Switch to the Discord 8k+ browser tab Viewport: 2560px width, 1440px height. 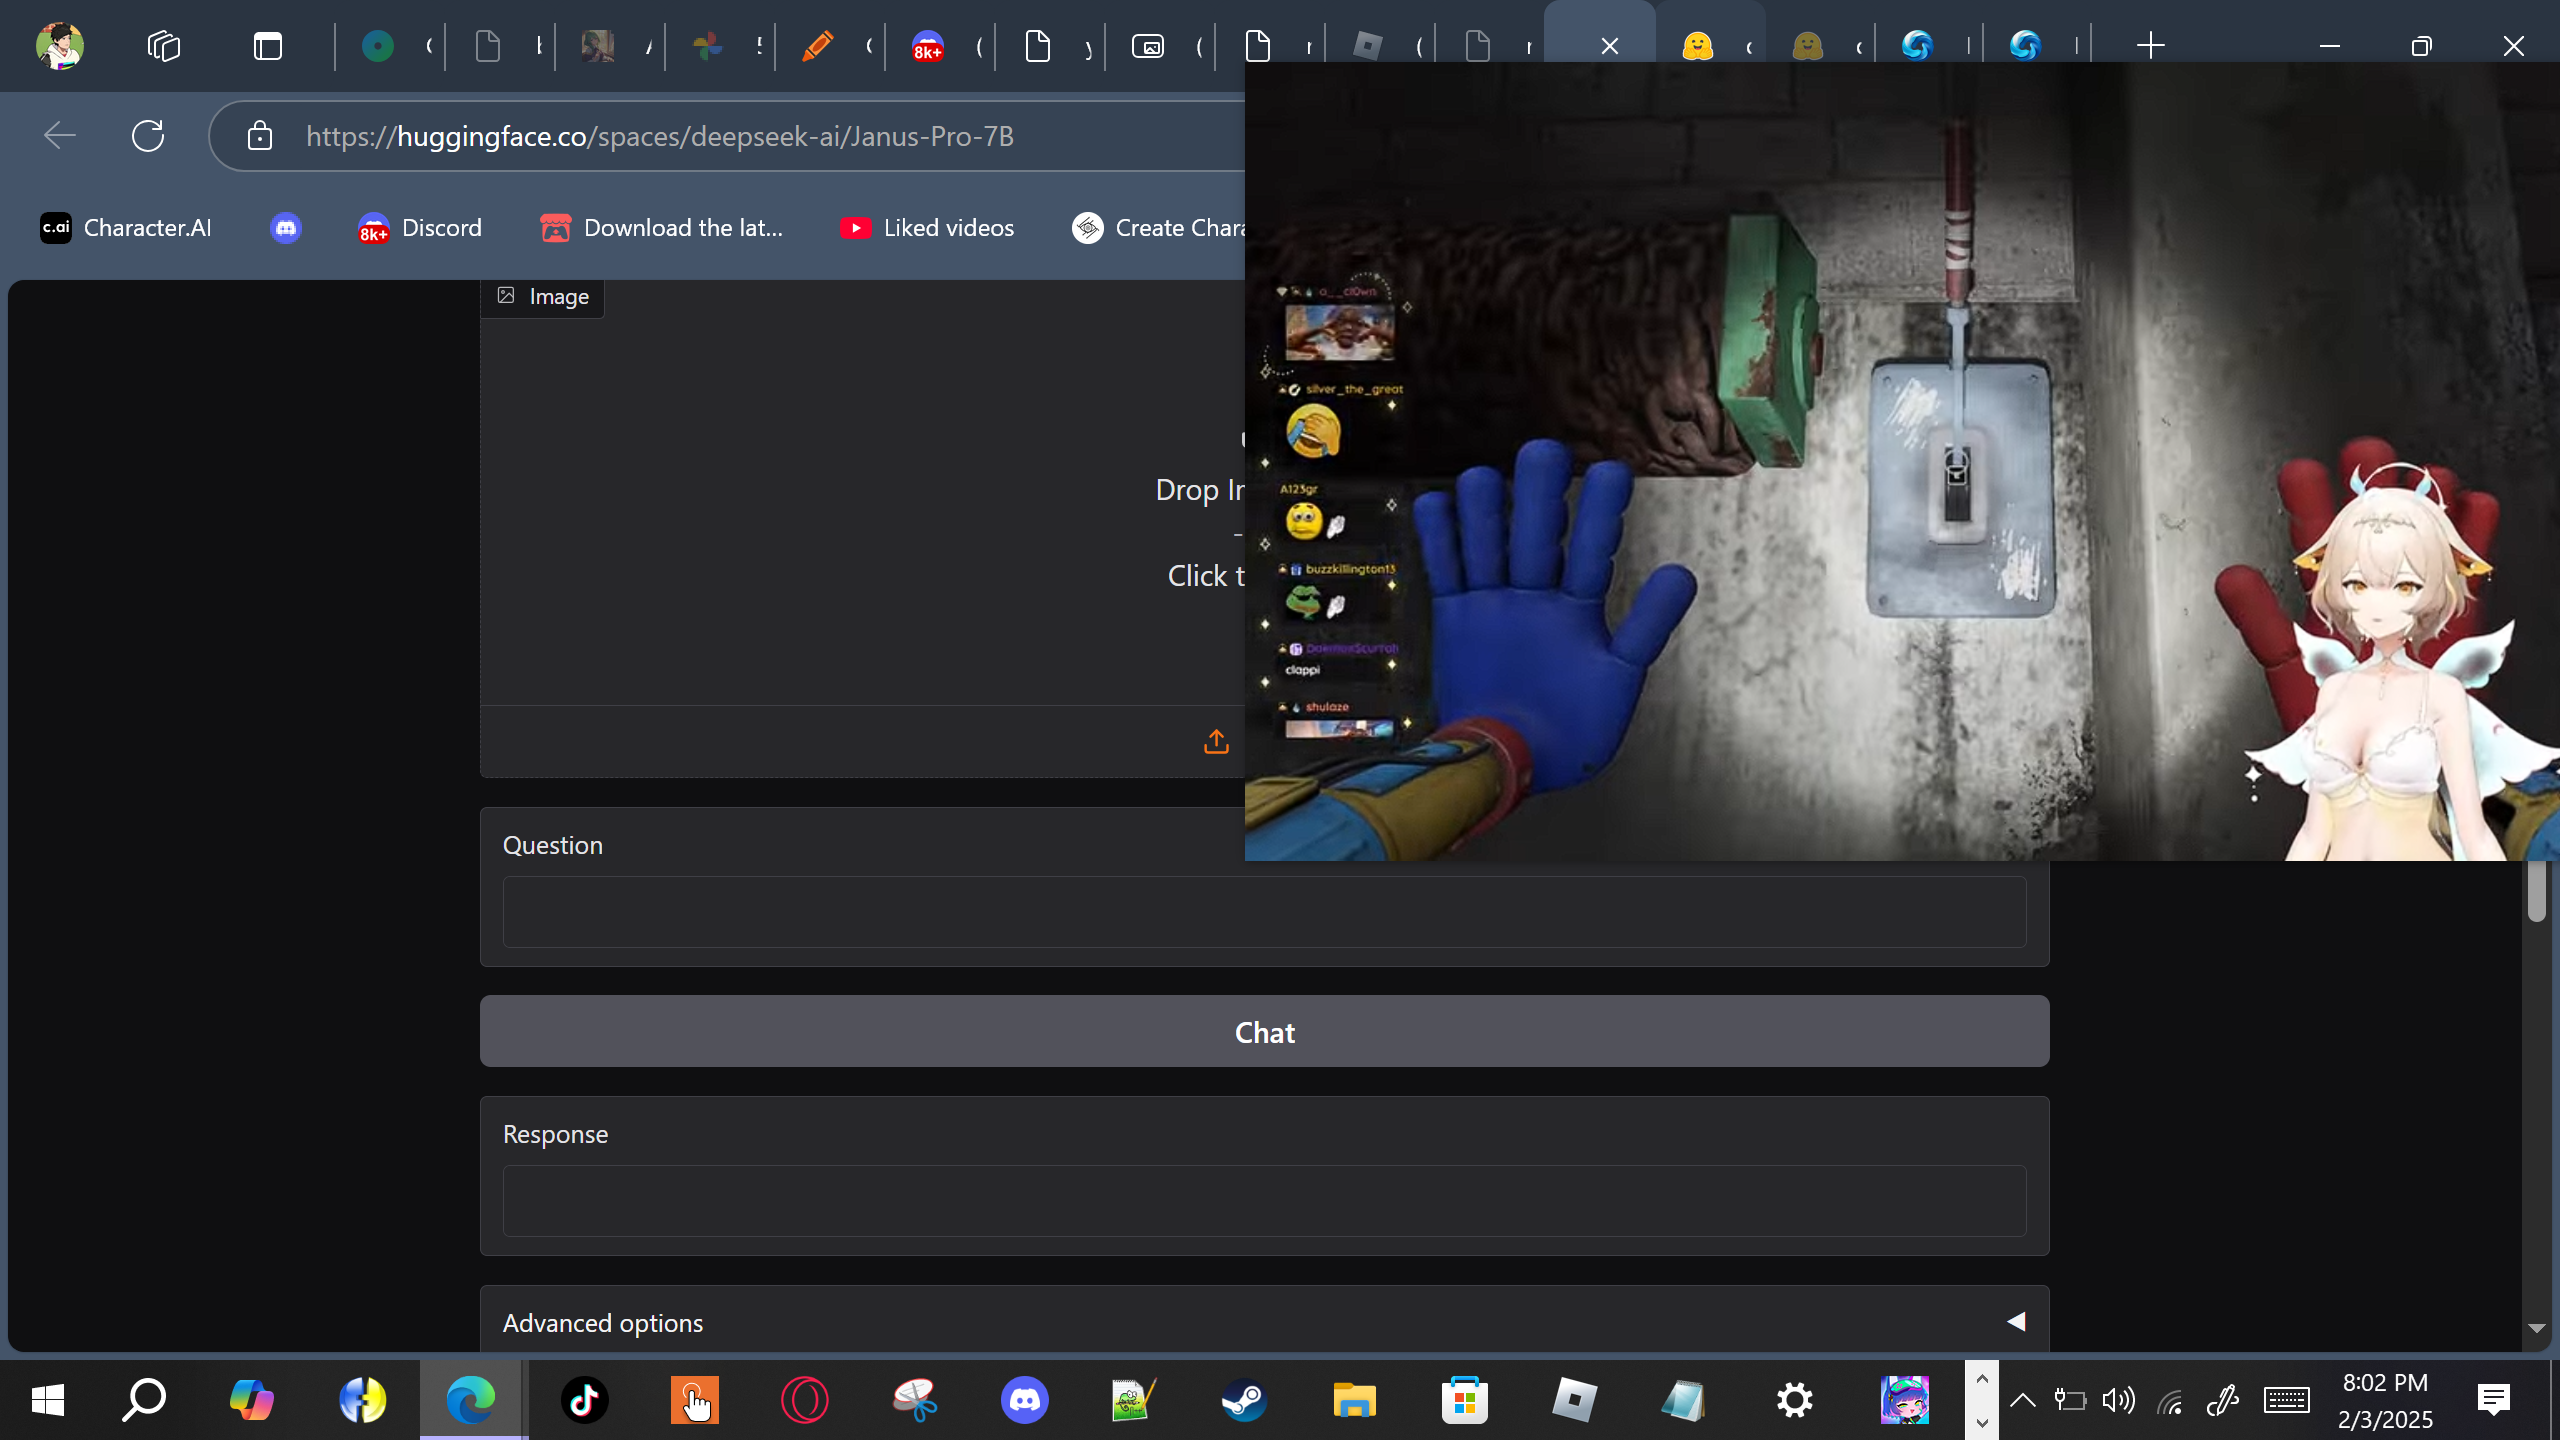(x=928, y=46)
